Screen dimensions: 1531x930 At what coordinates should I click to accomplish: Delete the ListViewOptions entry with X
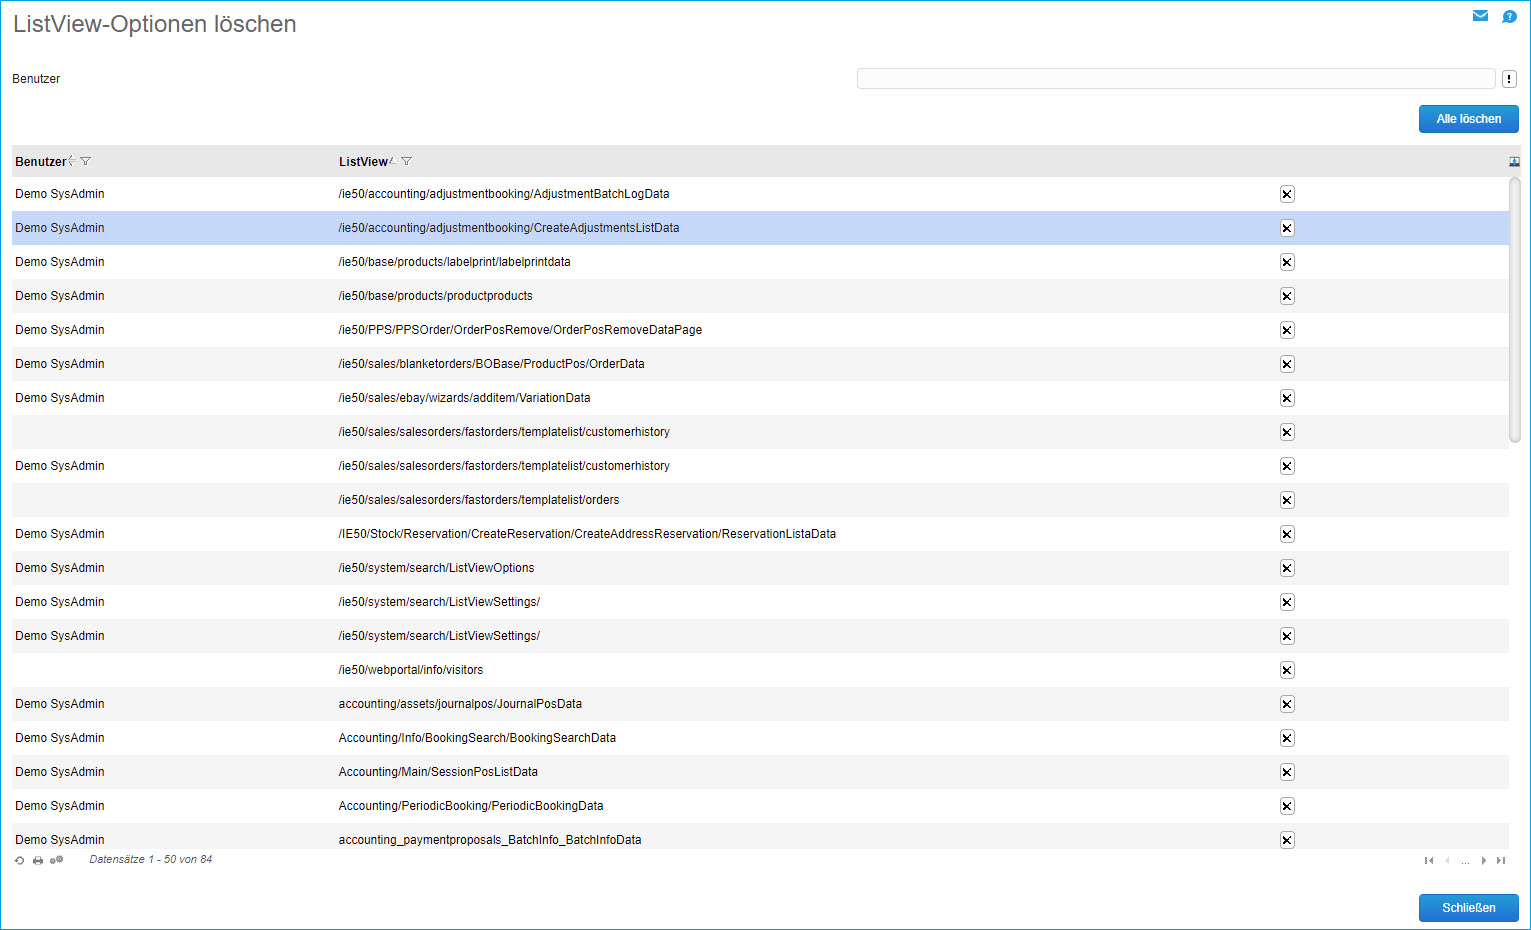click(1287, 568)
